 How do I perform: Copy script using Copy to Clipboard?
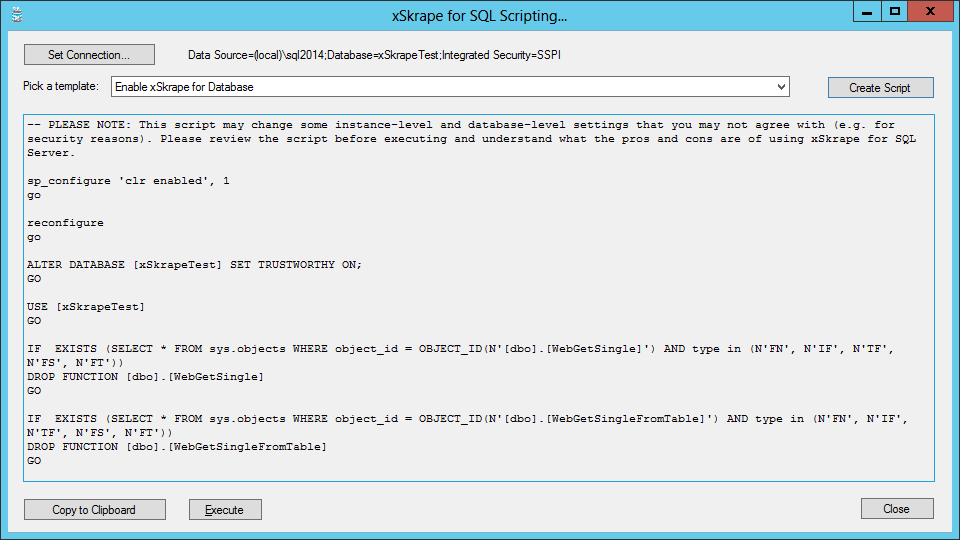coord(94,509)
